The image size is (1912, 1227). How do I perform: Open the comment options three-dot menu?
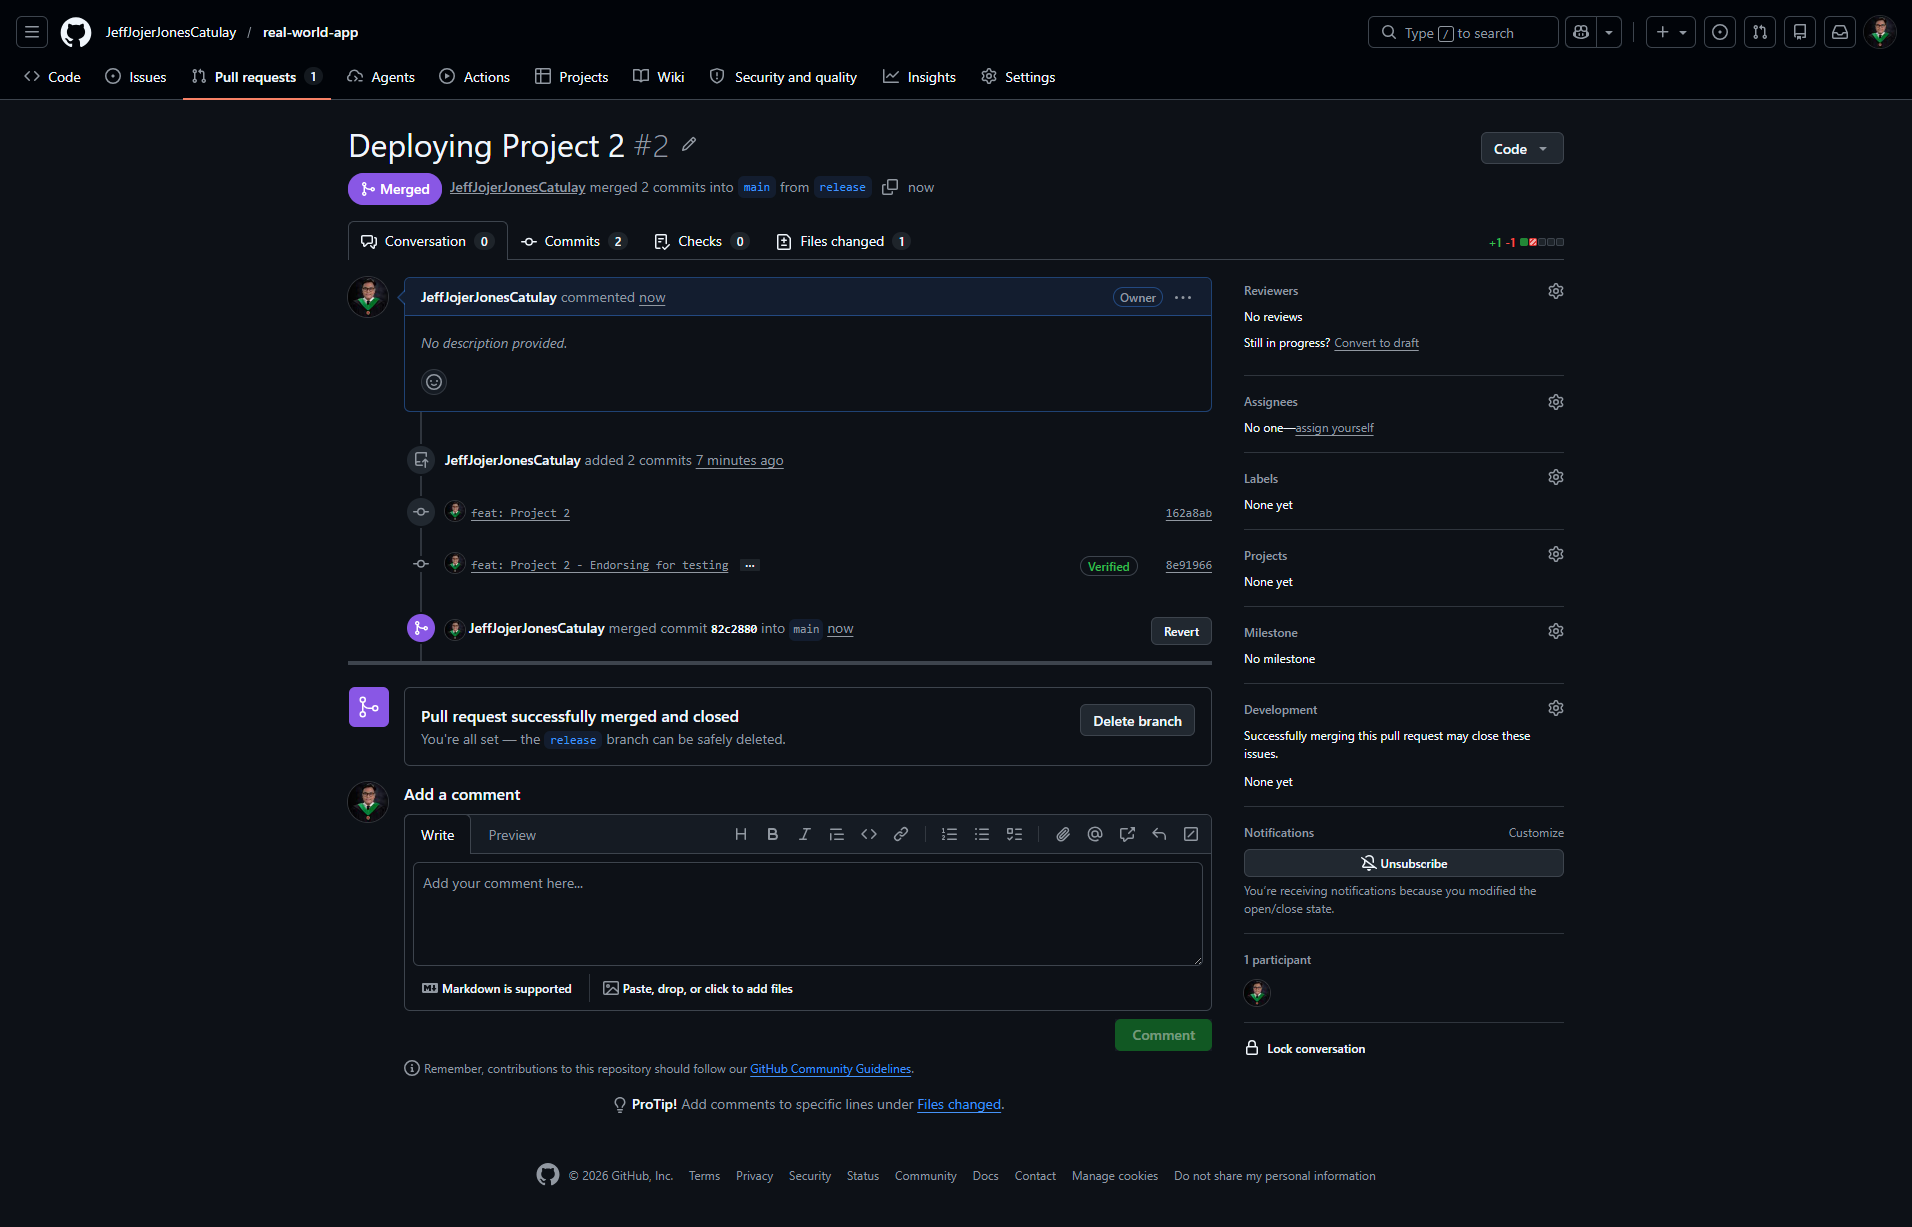tap(1183, 298)
